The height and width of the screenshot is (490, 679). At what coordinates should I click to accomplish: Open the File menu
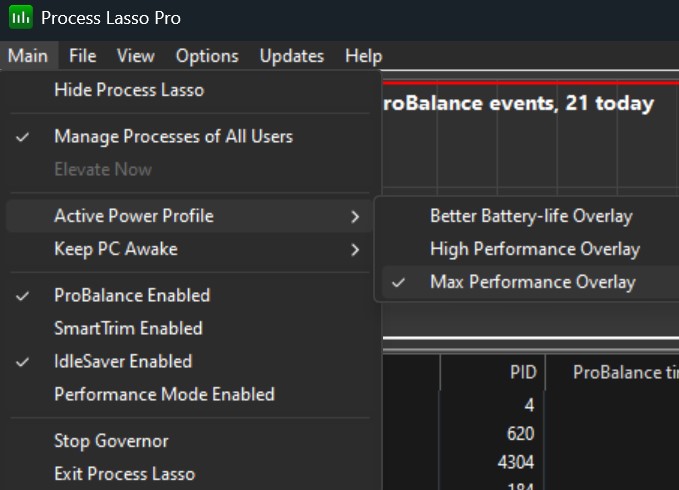pyautogui.click(x=82, y=56)
